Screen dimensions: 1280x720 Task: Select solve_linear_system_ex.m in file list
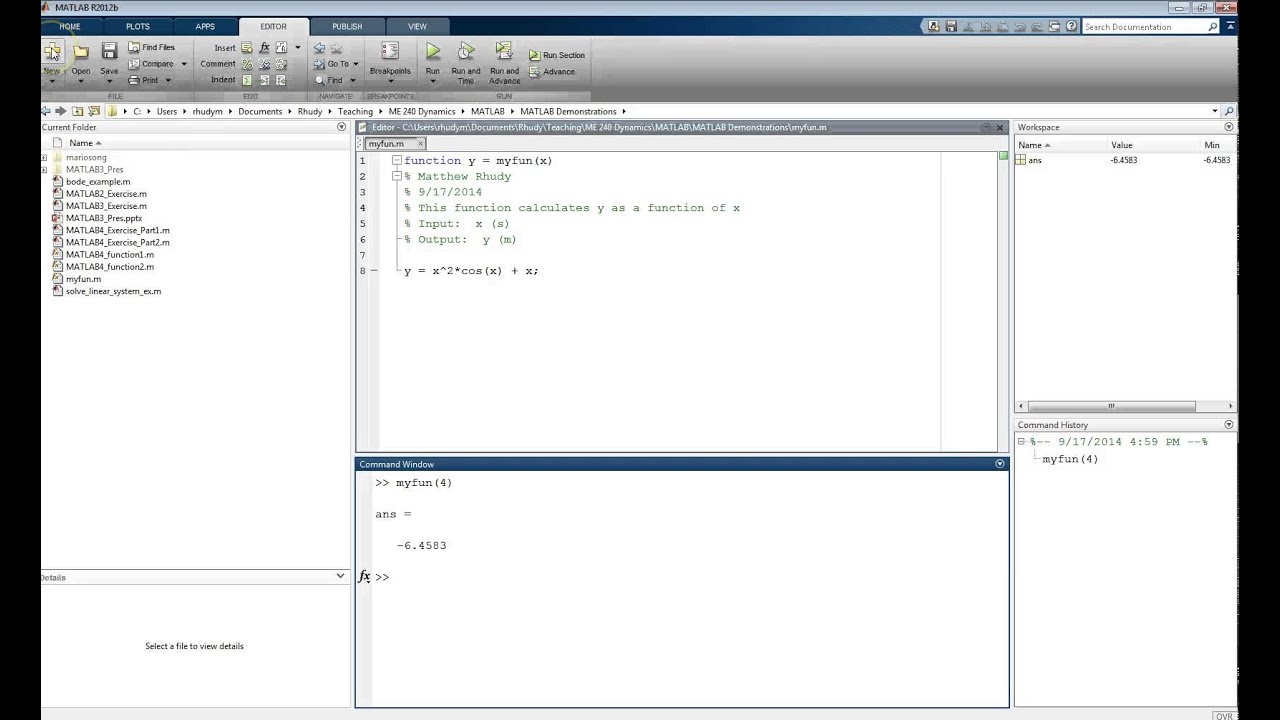[x=113, y=291]
